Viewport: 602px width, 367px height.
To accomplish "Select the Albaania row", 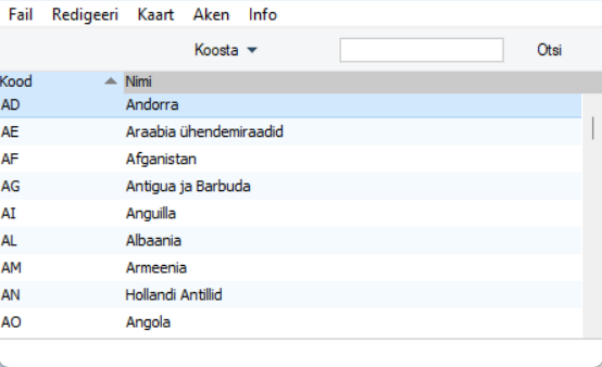I will click(291, 241).
